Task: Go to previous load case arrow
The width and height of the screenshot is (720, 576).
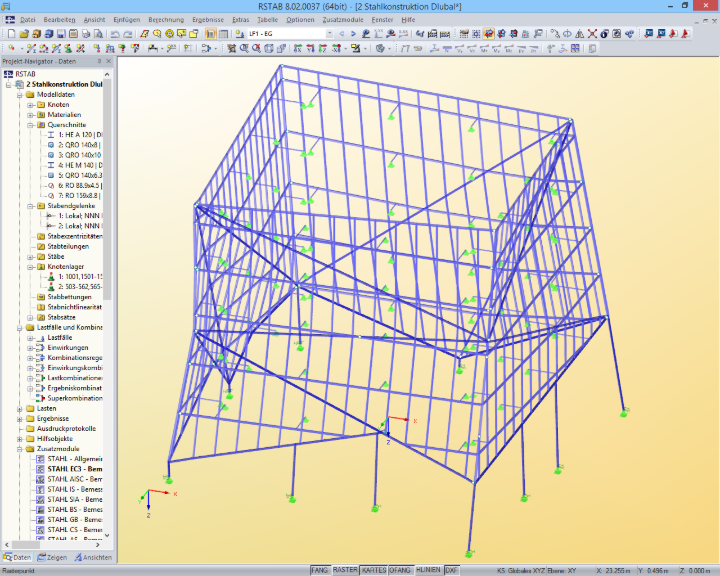Action: (x=341, y=34)
